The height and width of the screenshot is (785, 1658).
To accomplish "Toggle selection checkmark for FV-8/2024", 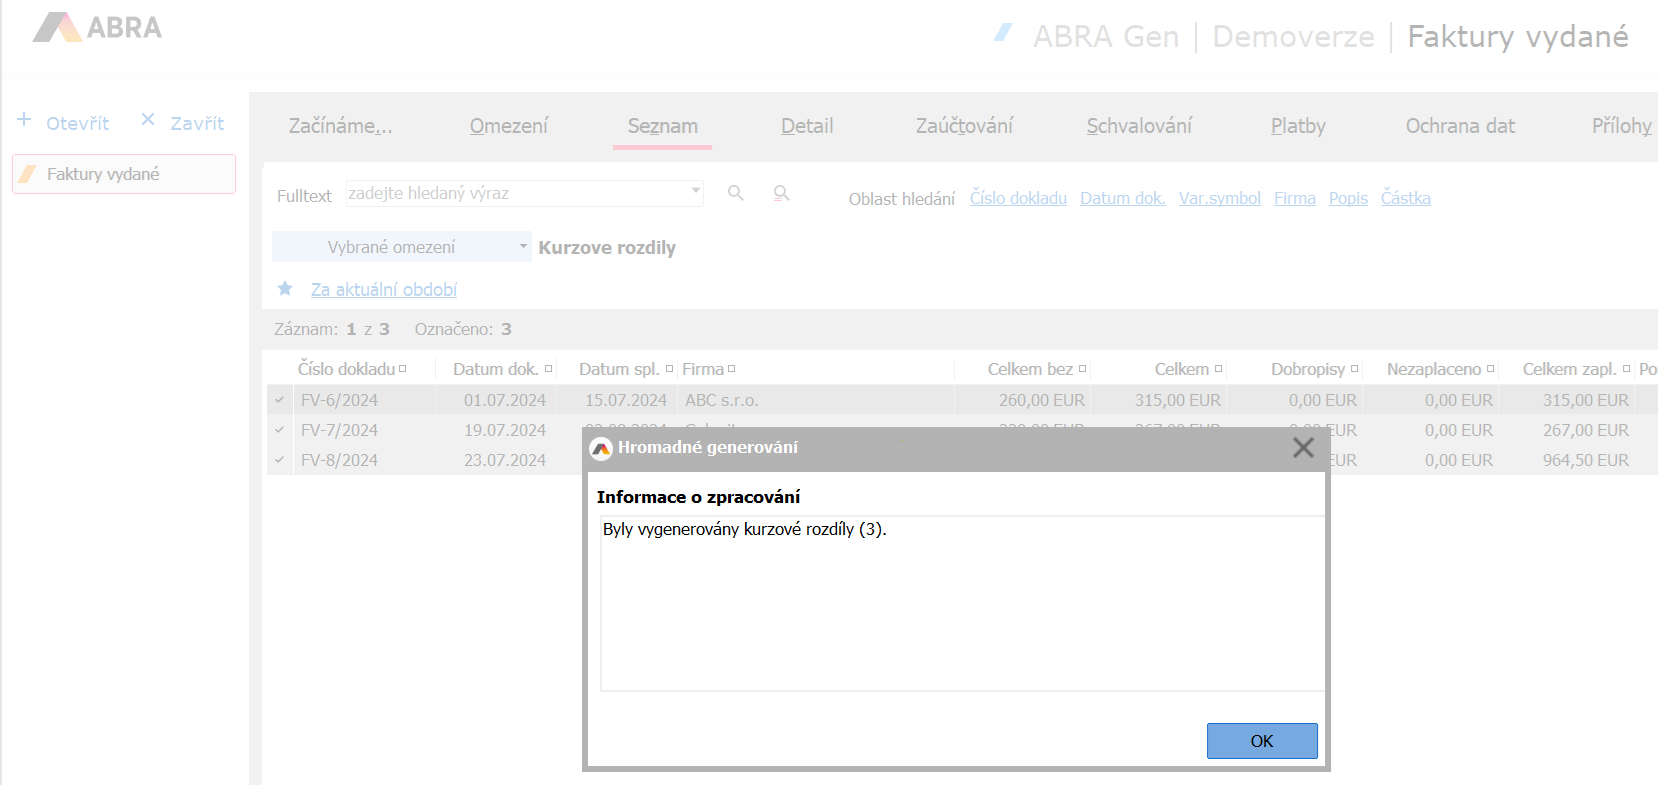I will coord(280,460).
